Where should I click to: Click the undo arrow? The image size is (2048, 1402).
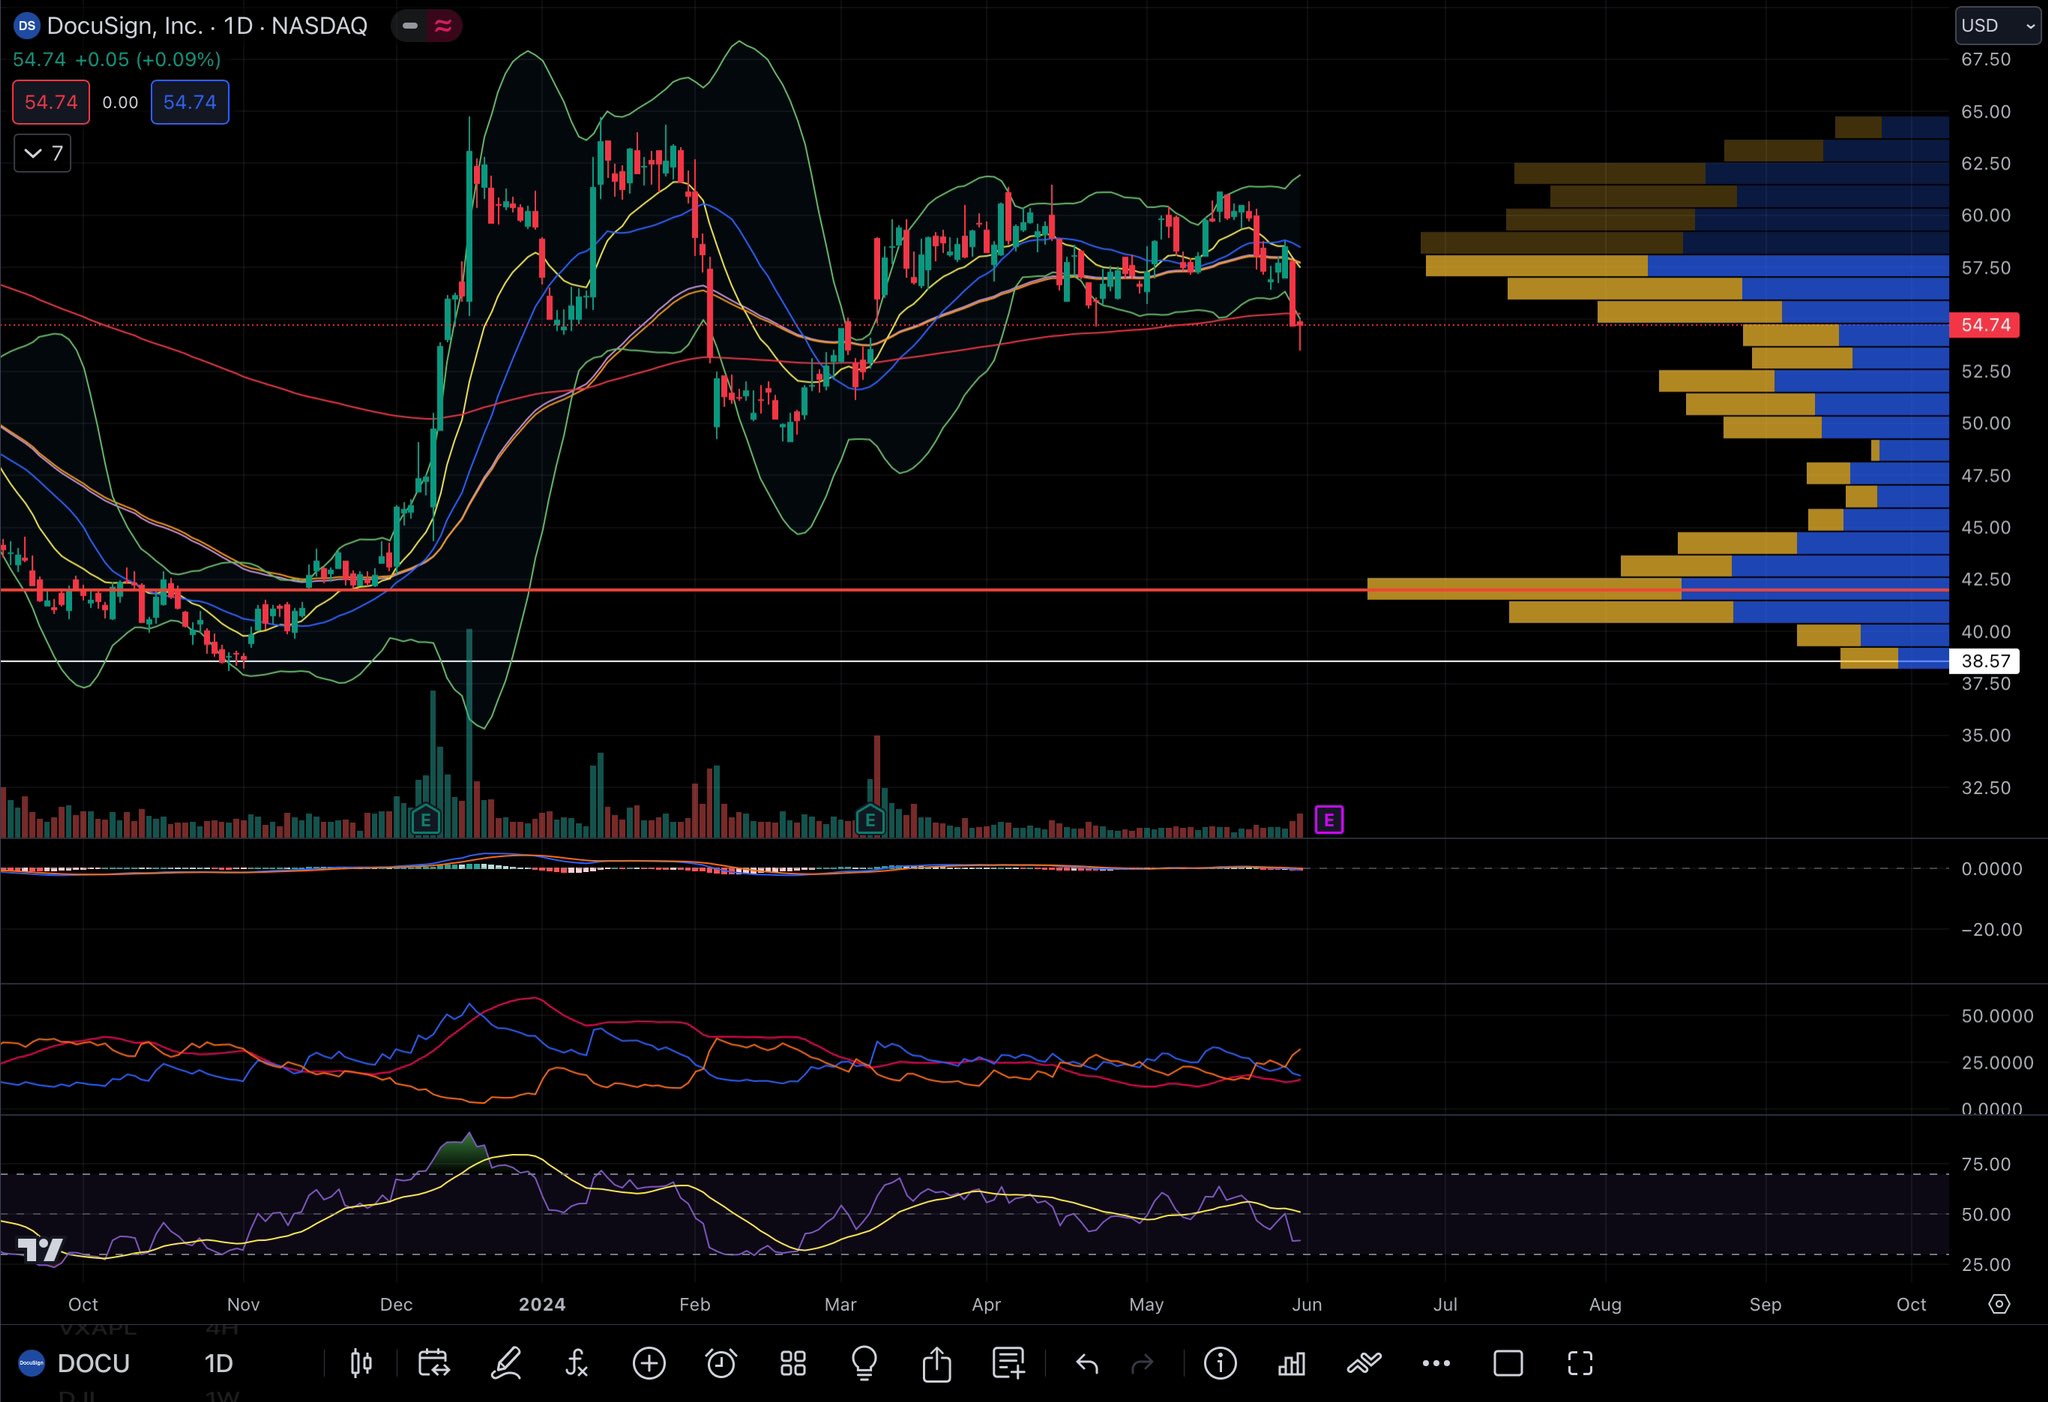point(1087,1363)
